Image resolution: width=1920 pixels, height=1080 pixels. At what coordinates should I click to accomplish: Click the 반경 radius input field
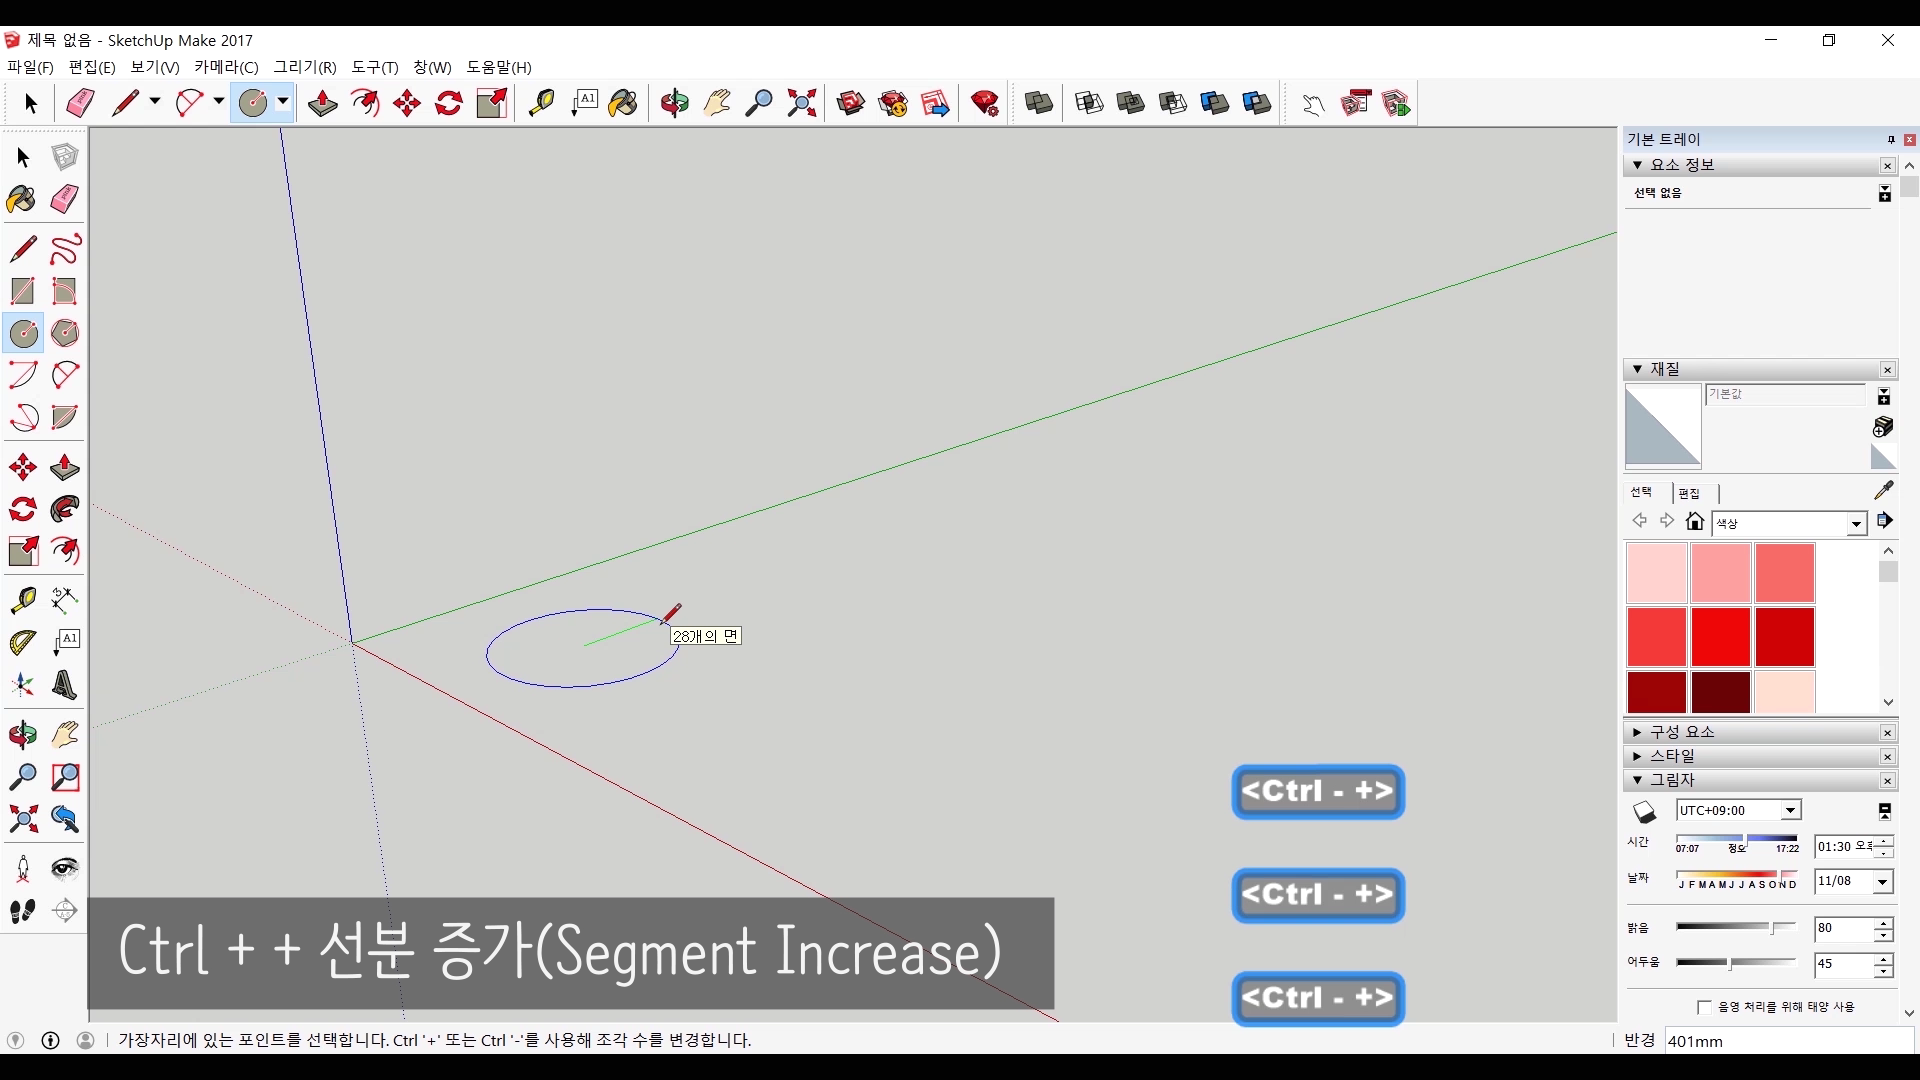point(1788,1041)
